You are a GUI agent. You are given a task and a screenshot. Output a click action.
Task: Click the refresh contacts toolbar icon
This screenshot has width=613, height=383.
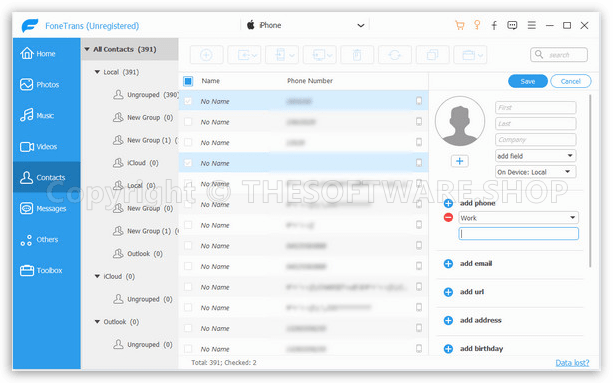[394, 55]
